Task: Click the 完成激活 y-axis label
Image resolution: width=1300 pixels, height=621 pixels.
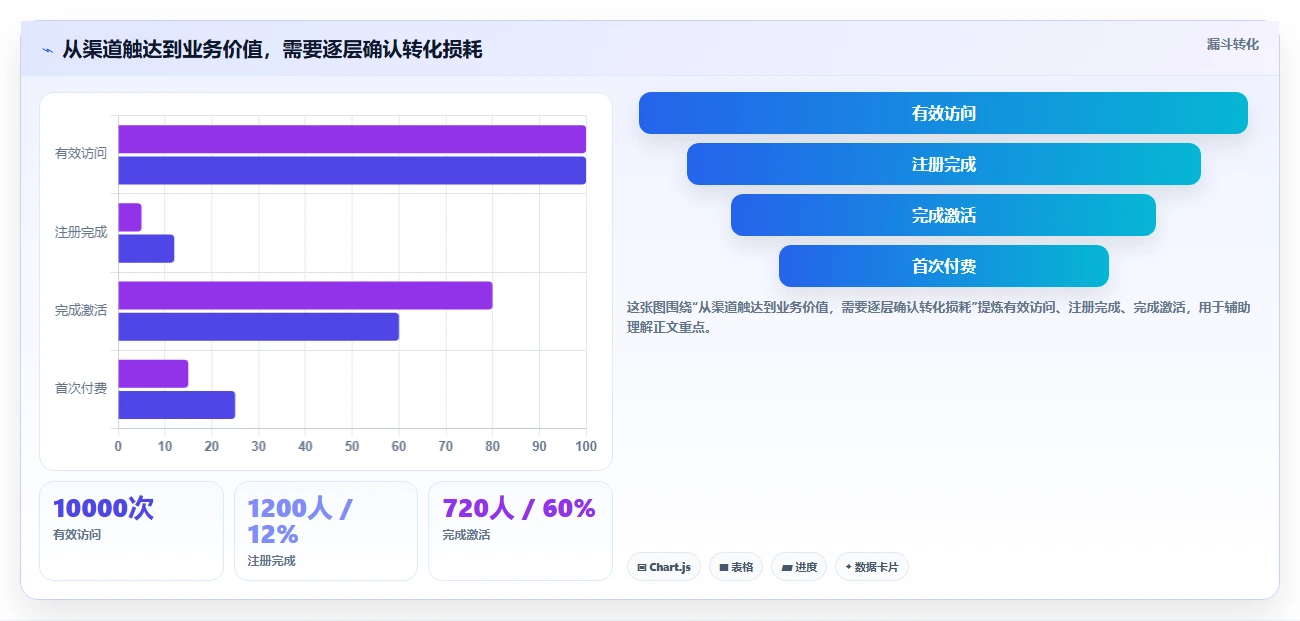Action: 81,310
